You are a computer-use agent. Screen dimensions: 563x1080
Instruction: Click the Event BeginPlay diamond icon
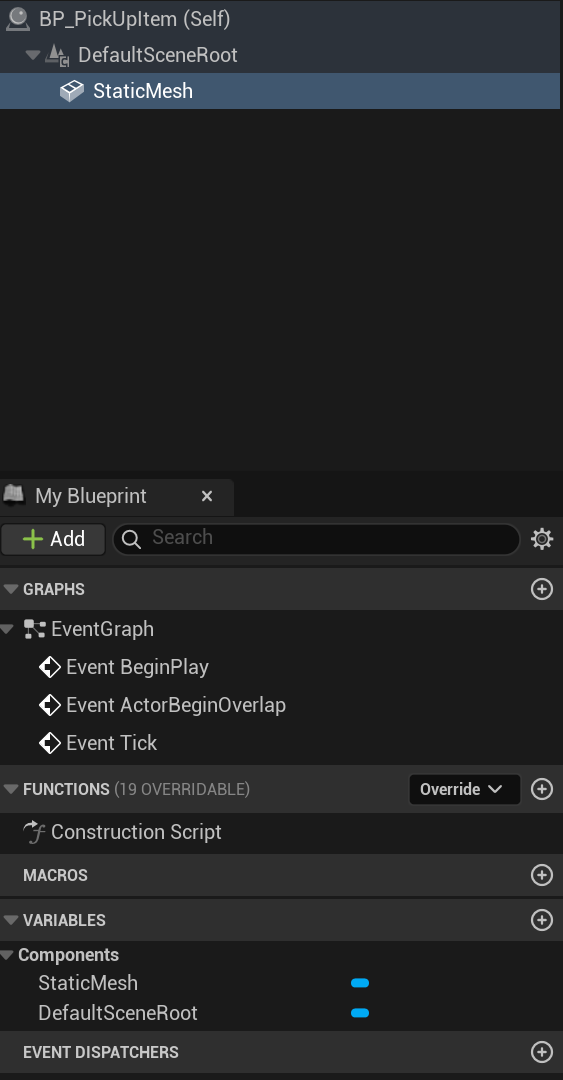tap(50, 667)
